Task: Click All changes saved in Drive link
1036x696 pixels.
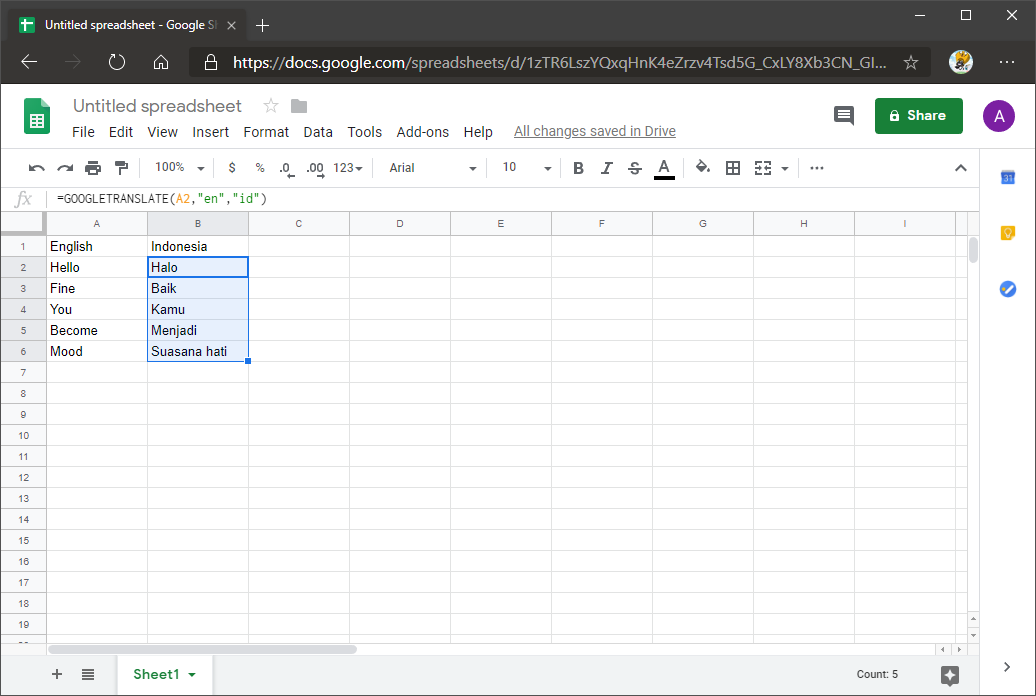Action: 594,132
